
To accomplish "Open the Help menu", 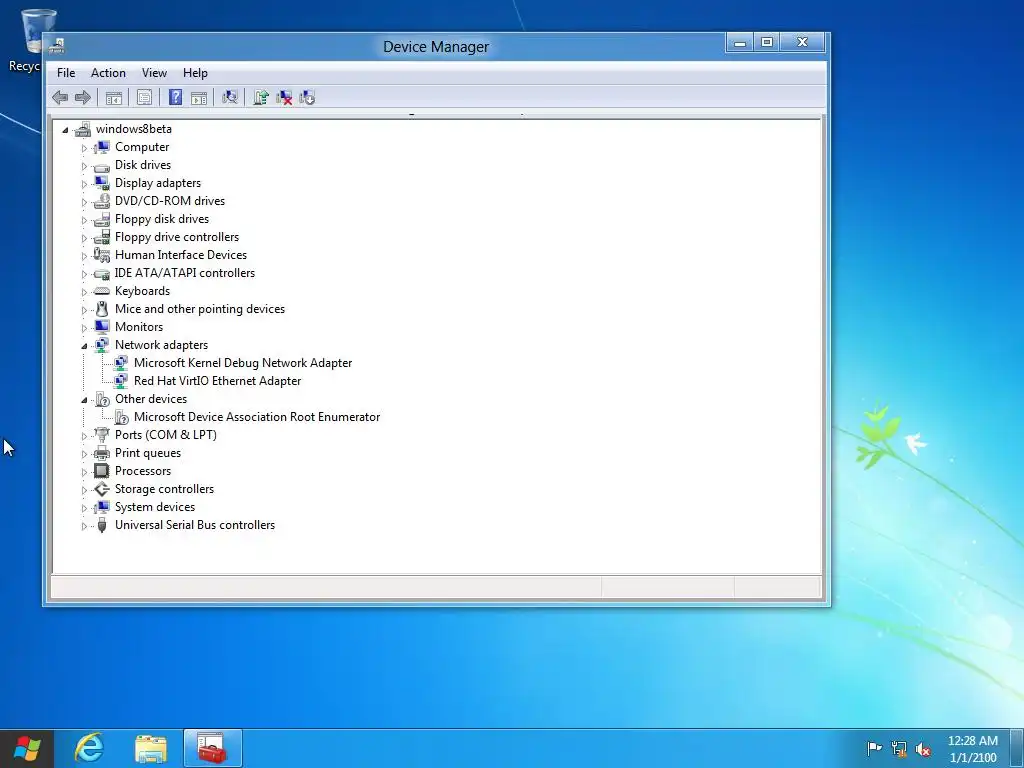I will pos(195,73).
